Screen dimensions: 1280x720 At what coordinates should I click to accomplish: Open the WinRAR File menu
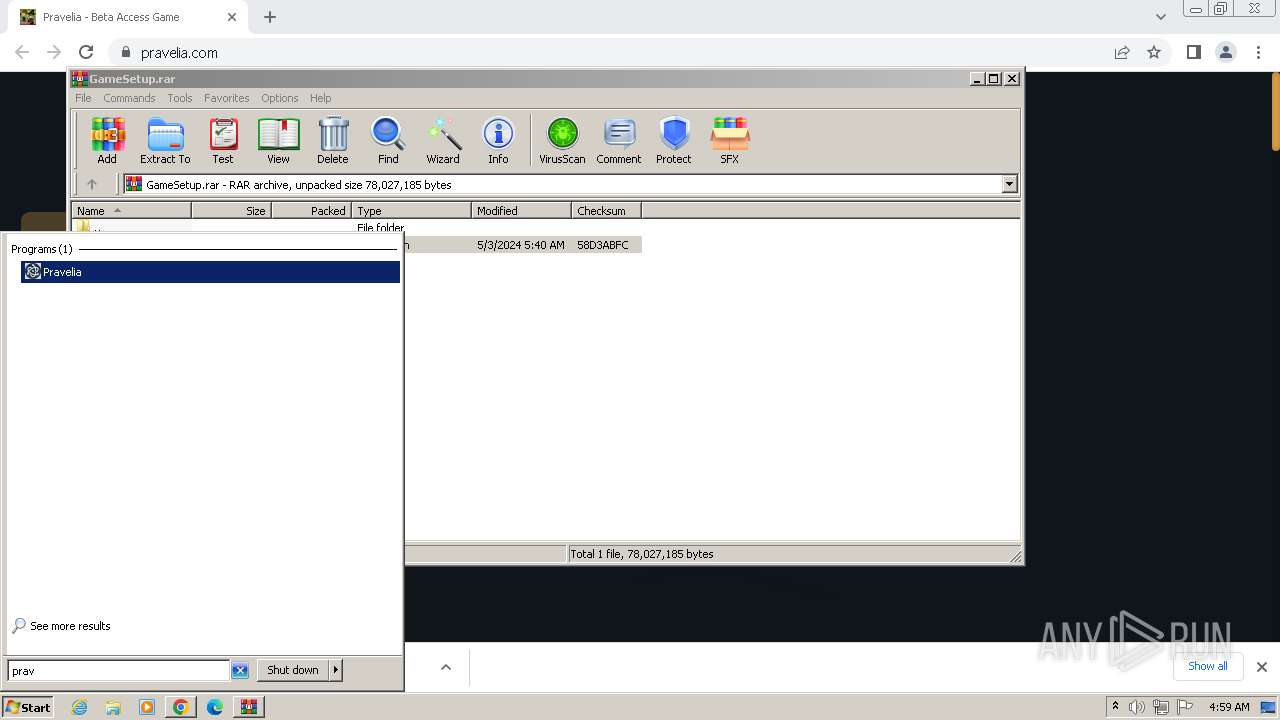(83, 98)
